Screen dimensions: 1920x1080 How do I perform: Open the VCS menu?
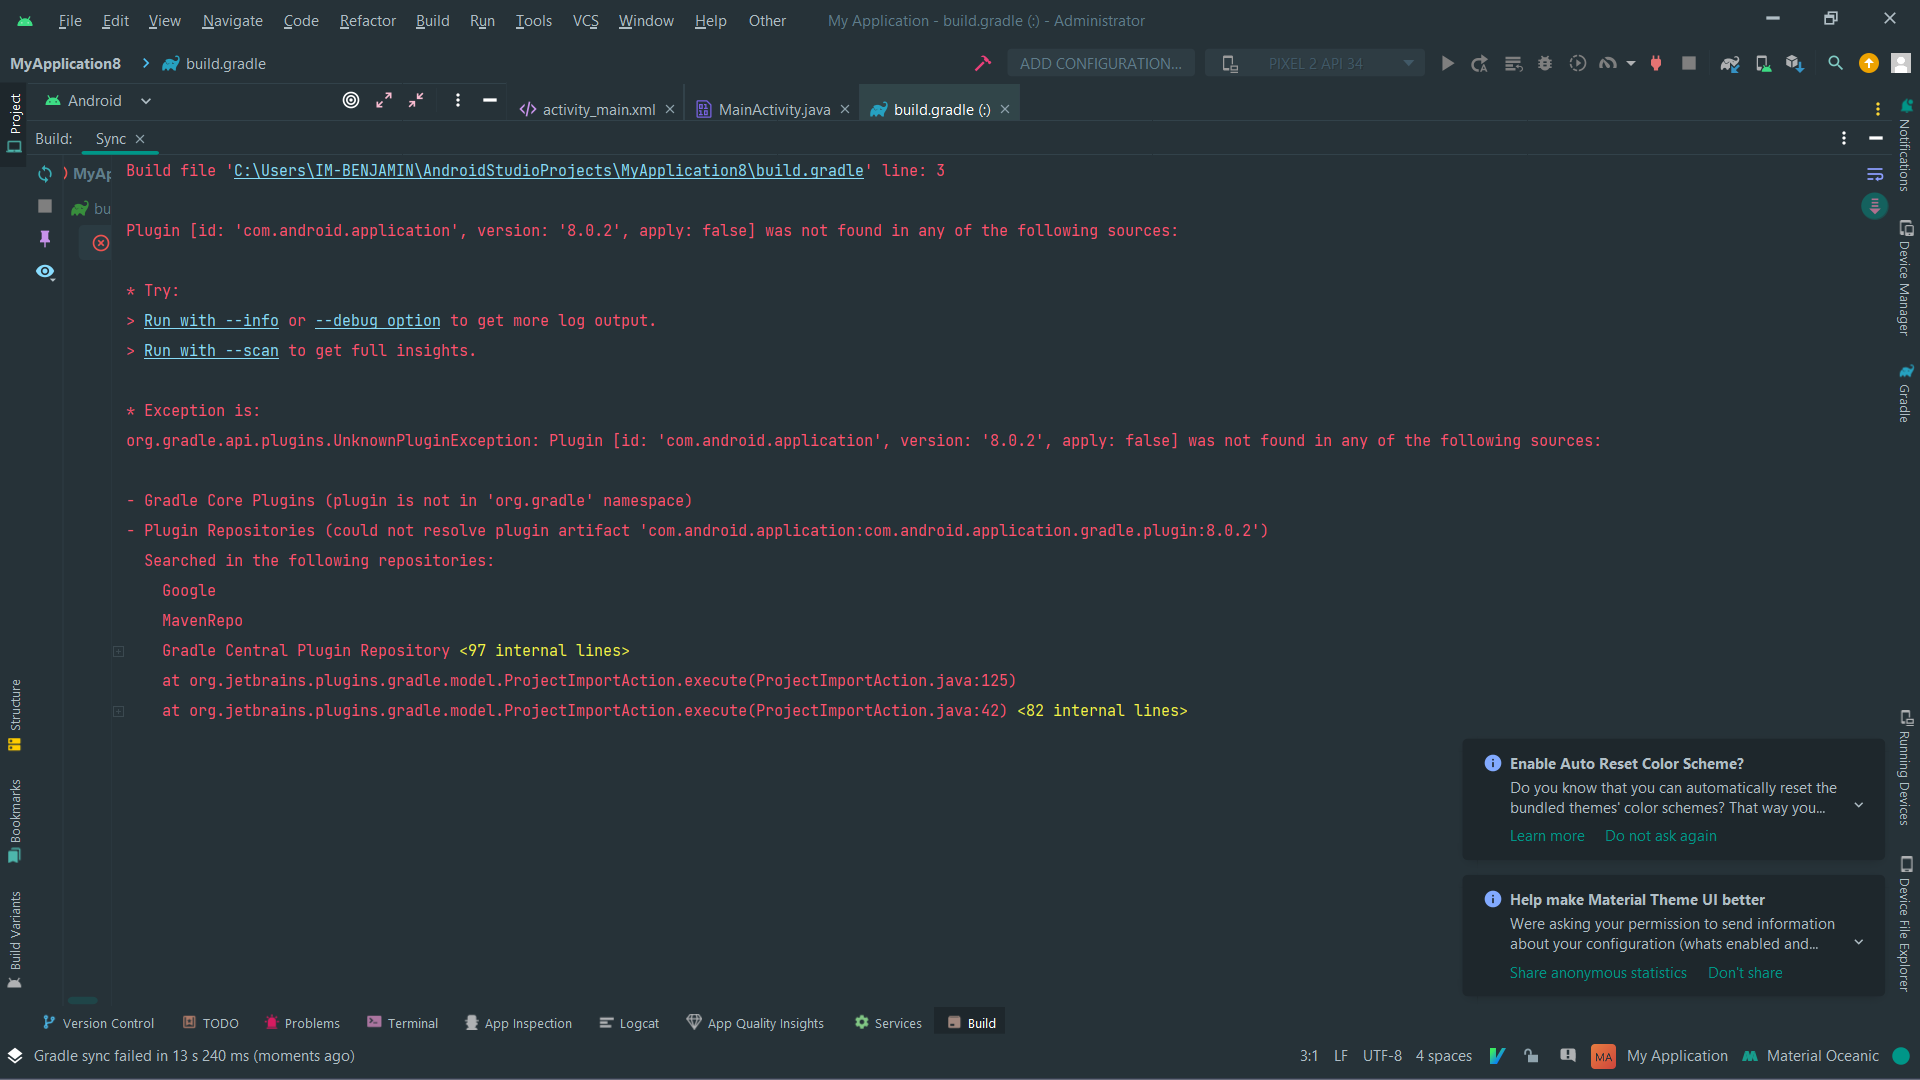pyautogui.click(x=585, y=20)
